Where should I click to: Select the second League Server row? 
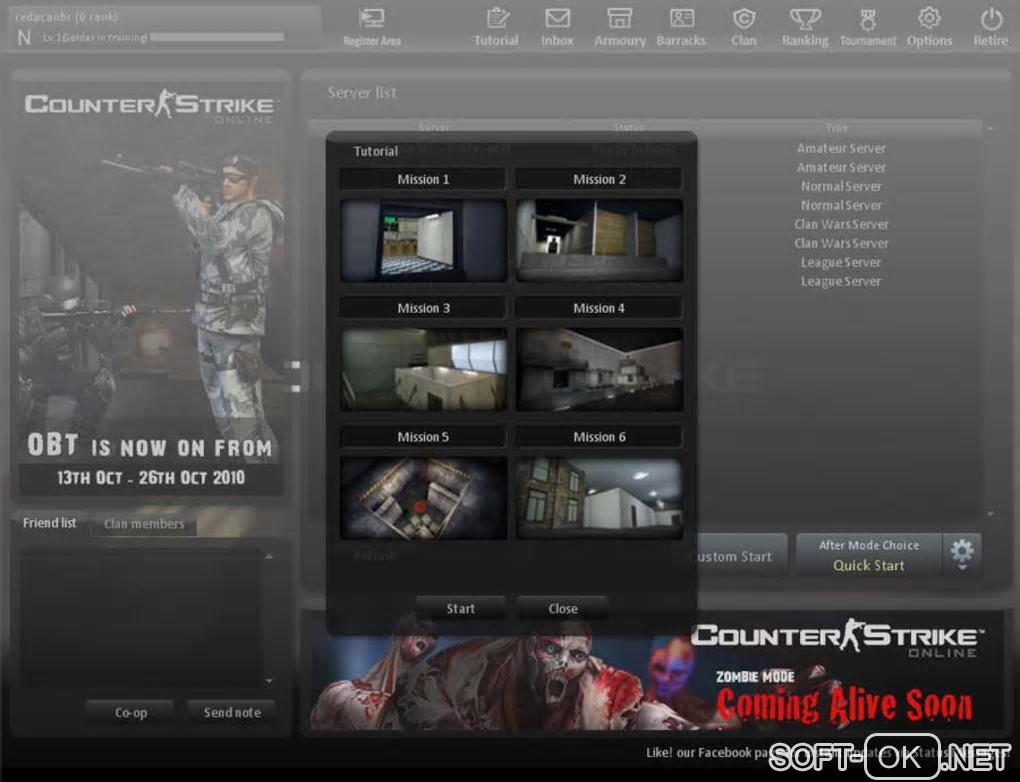(x=841, y=281)
